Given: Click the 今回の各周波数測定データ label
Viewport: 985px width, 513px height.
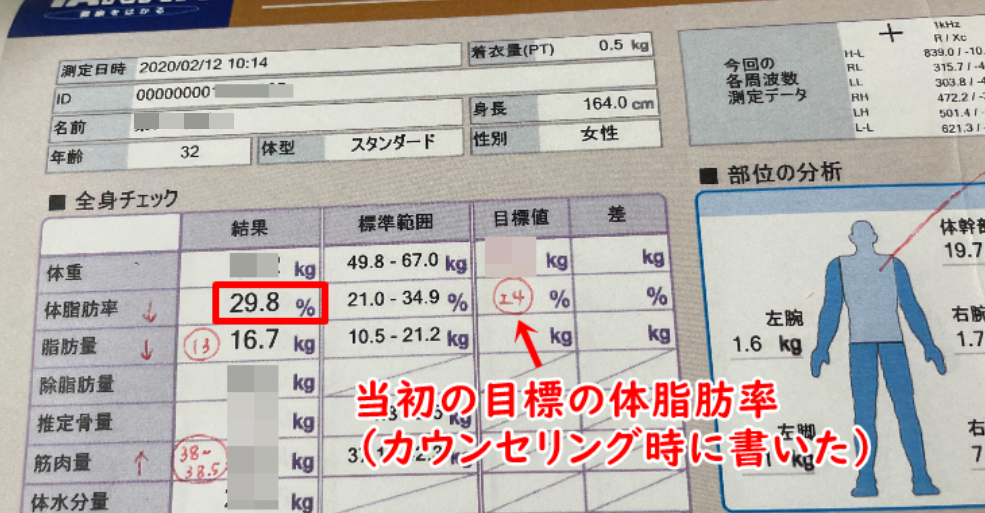Looking at the screenshot, I should [765, 80].
